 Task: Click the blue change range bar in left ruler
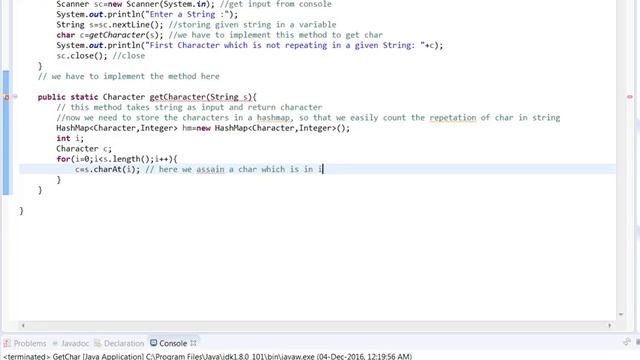tap(6, 133)
